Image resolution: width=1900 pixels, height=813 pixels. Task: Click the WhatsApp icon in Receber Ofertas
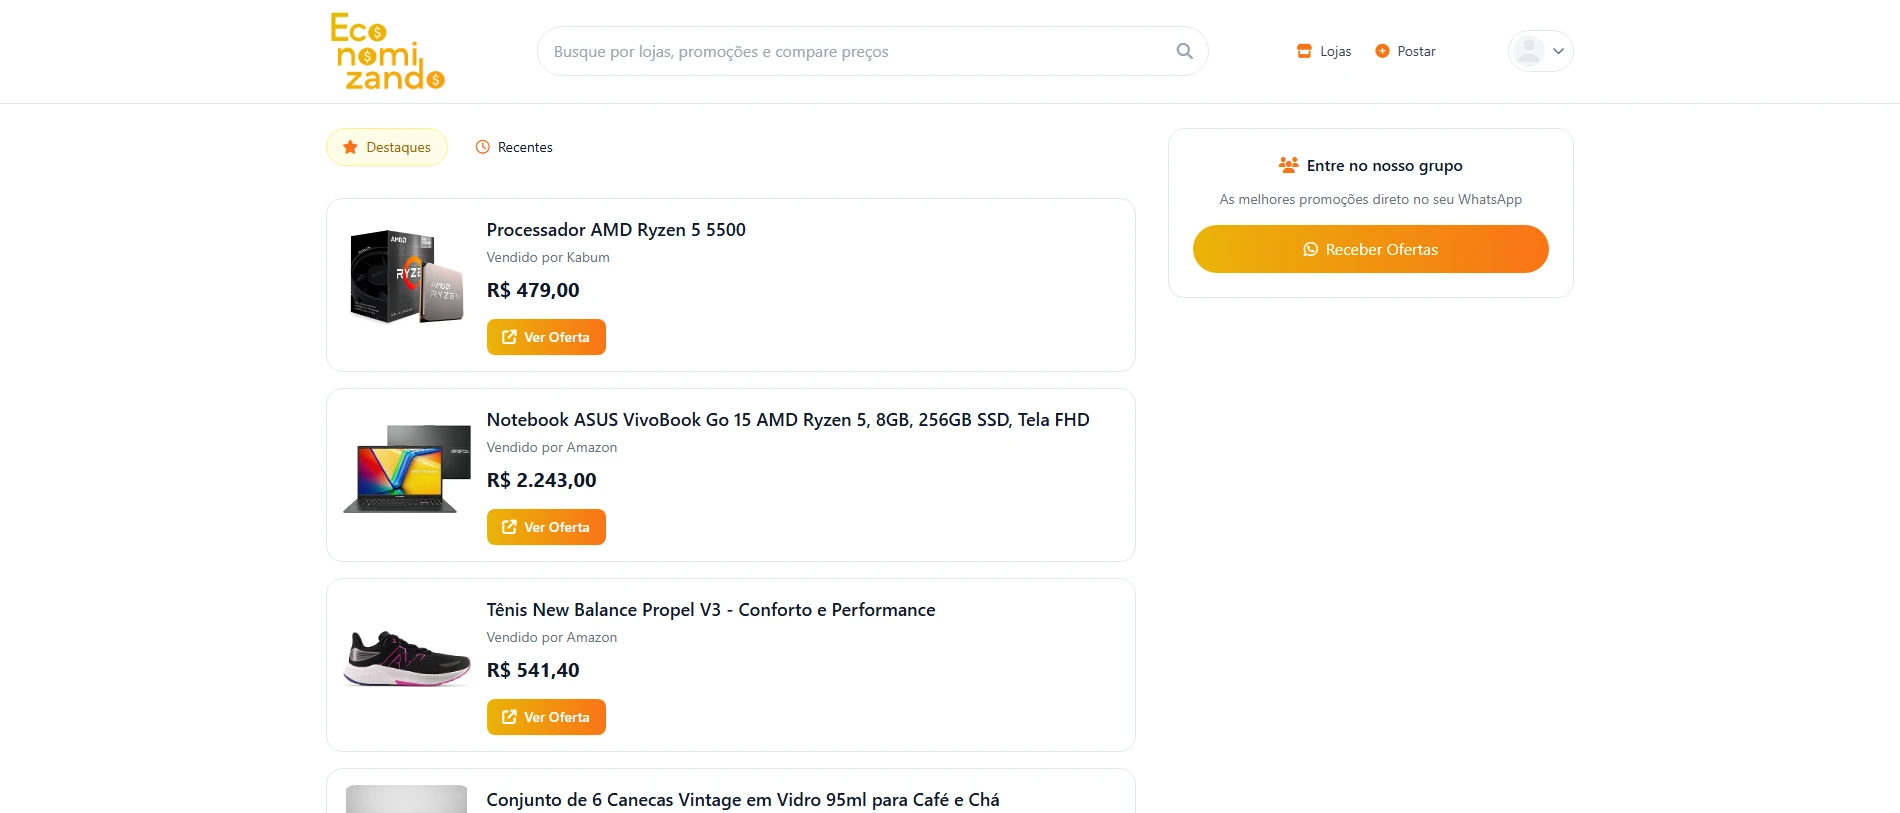coord(1310,250)
